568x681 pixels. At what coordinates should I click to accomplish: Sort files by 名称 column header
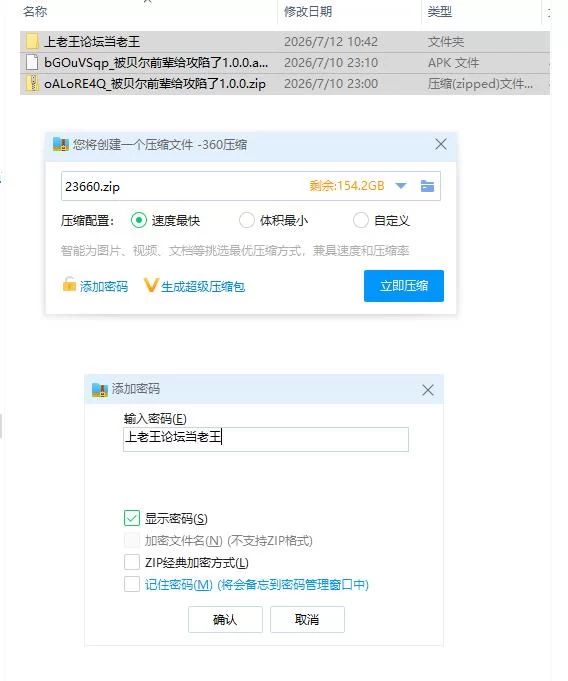(35, 11)
